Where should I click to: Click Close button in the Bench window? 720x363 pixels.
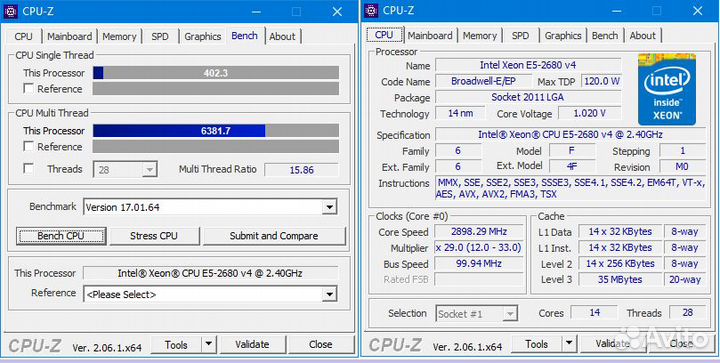(321, 344)
